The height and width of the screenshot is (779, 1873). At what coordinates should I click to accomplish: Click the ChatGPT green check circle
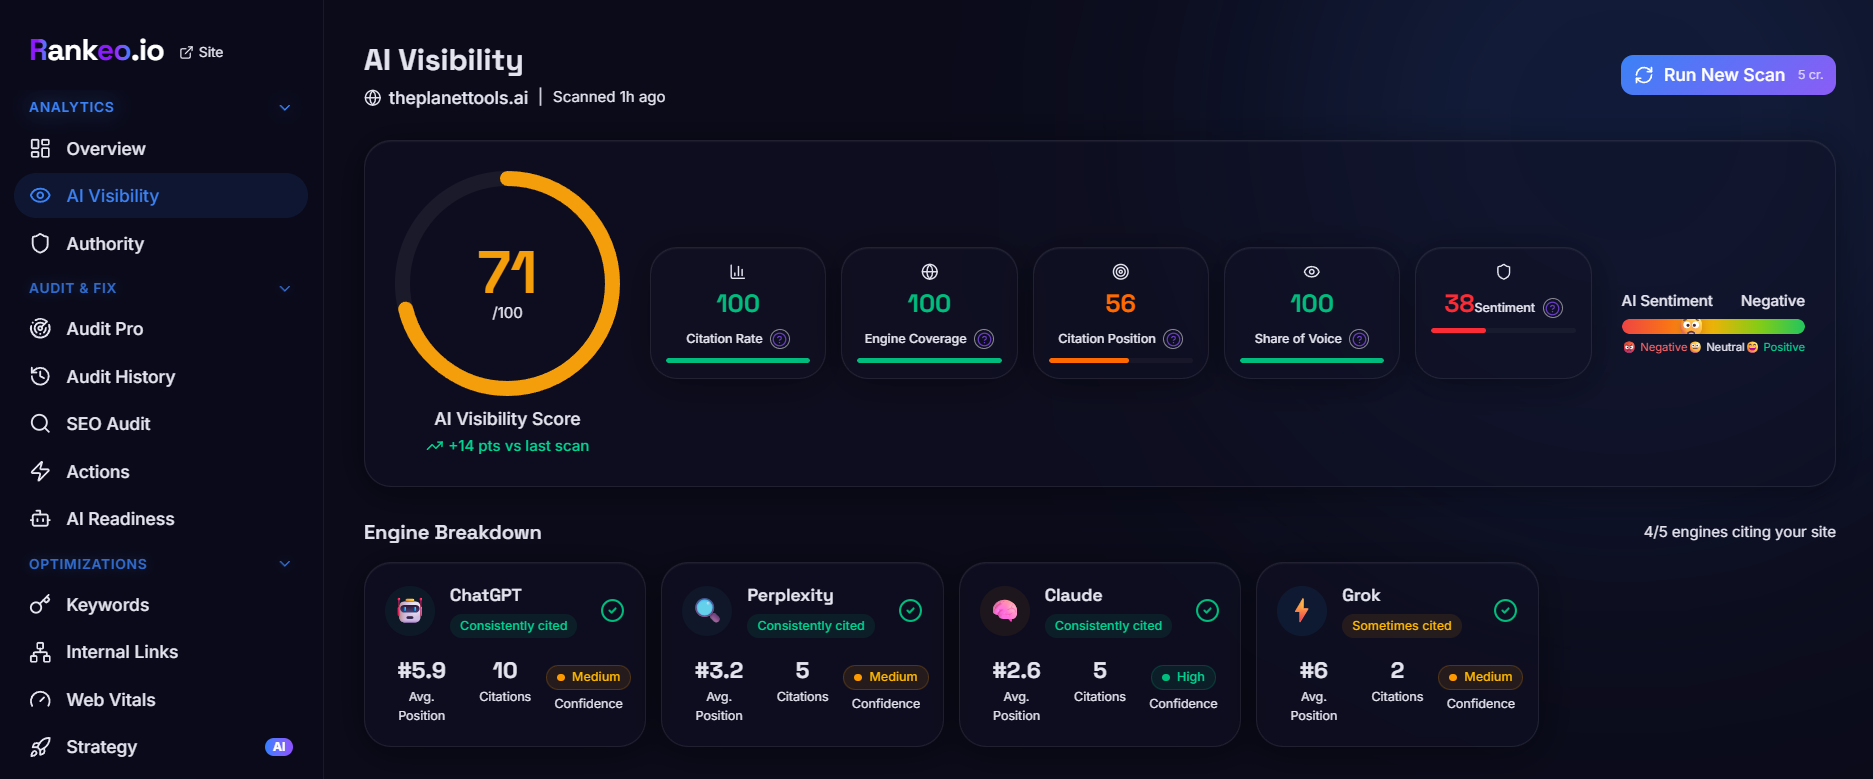pyautogui.click(x=613, y=611)
